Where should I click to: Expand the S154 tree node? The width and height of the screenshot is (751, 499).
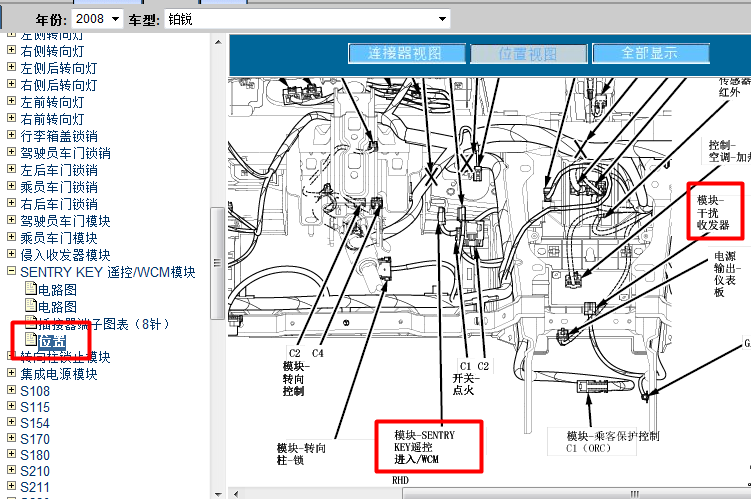pos(11,422)
